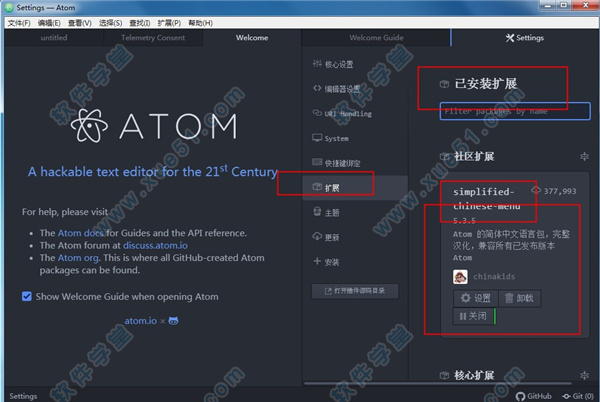Viewport: 600px width, 402px height.
Task: Click the GitHub status bar item
Action: pyautogui.click(x=534, y=396)
